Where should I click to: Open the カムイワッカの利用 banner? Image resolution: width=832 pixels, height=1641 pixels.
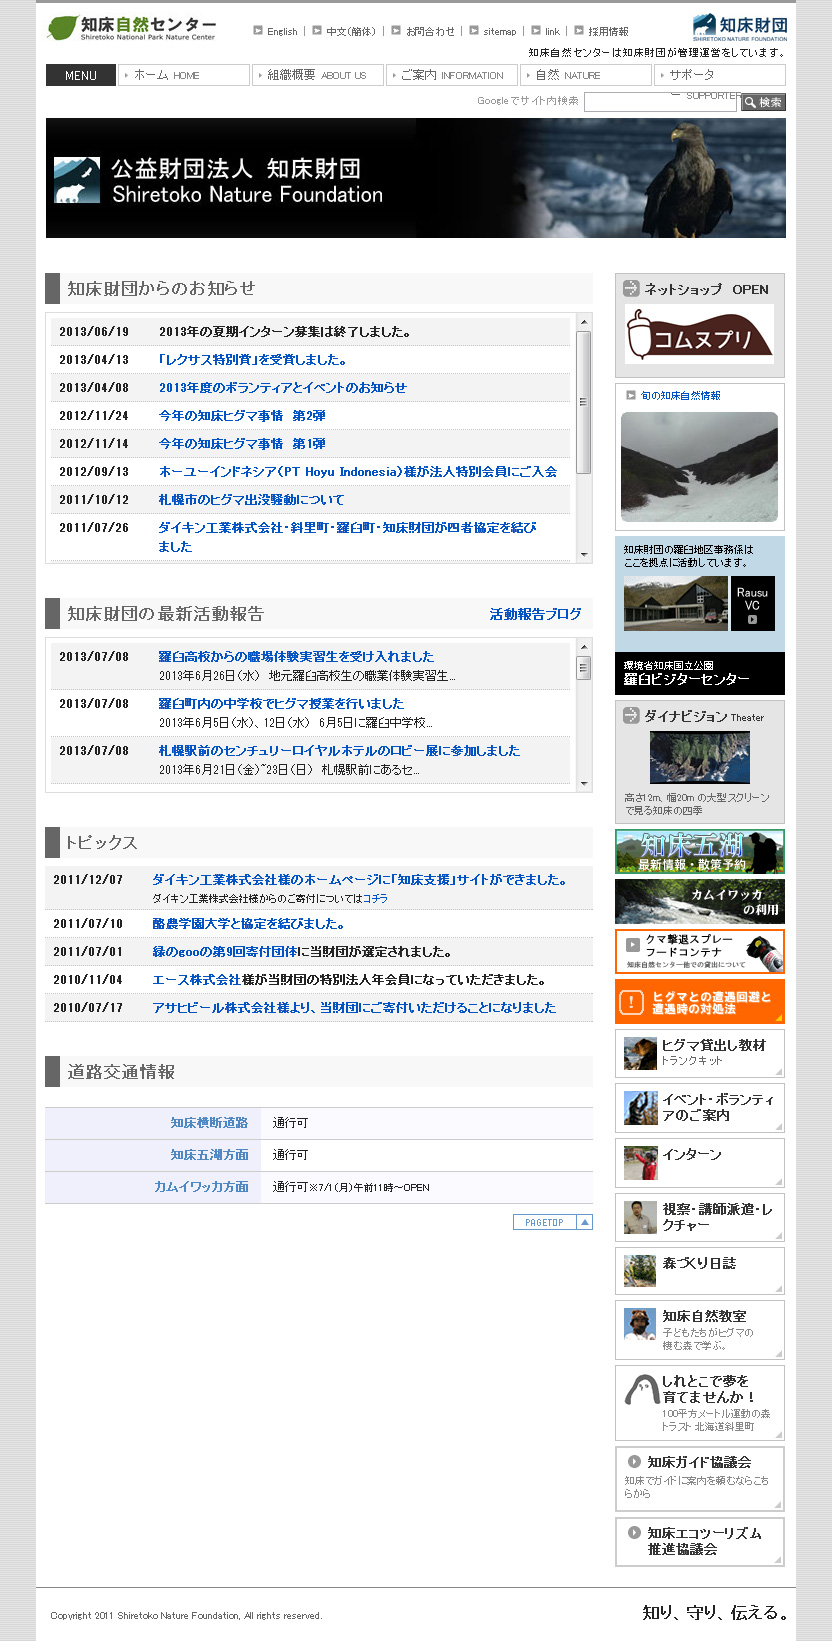click(x=700, y=902)
